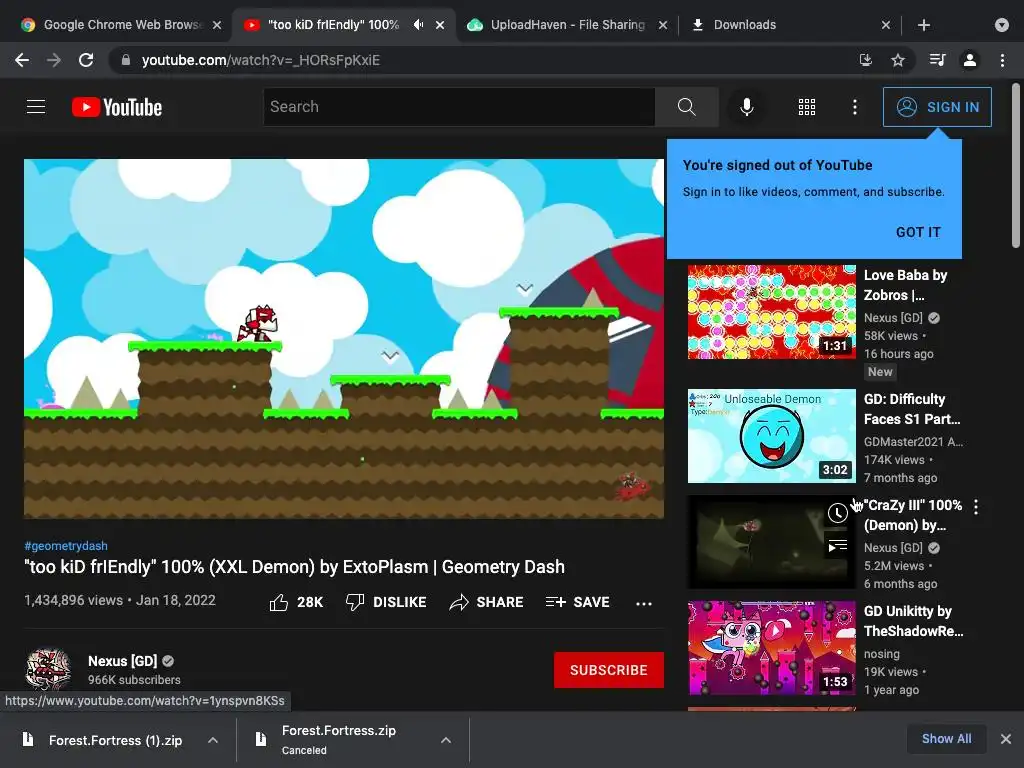
Task: Expand options for Forest.Fortress (1).zip
Action: coord(213,740)
